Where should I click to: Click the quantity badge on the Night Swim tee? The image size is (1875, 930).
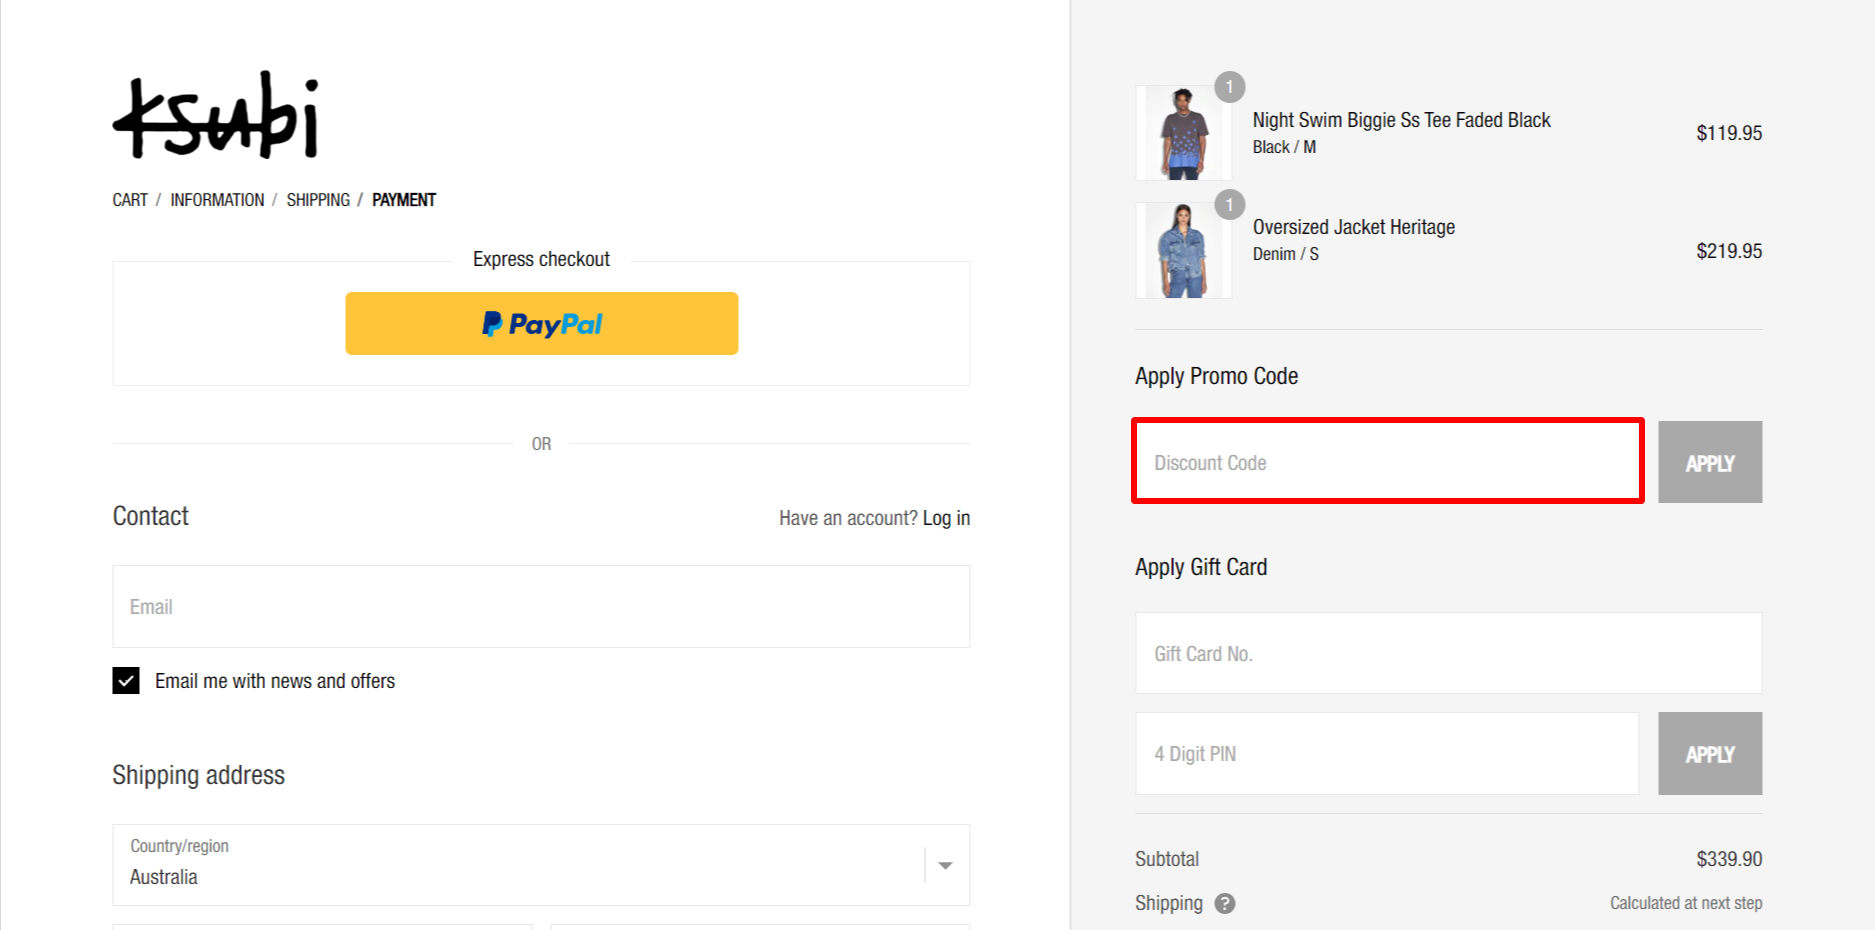1228,87
